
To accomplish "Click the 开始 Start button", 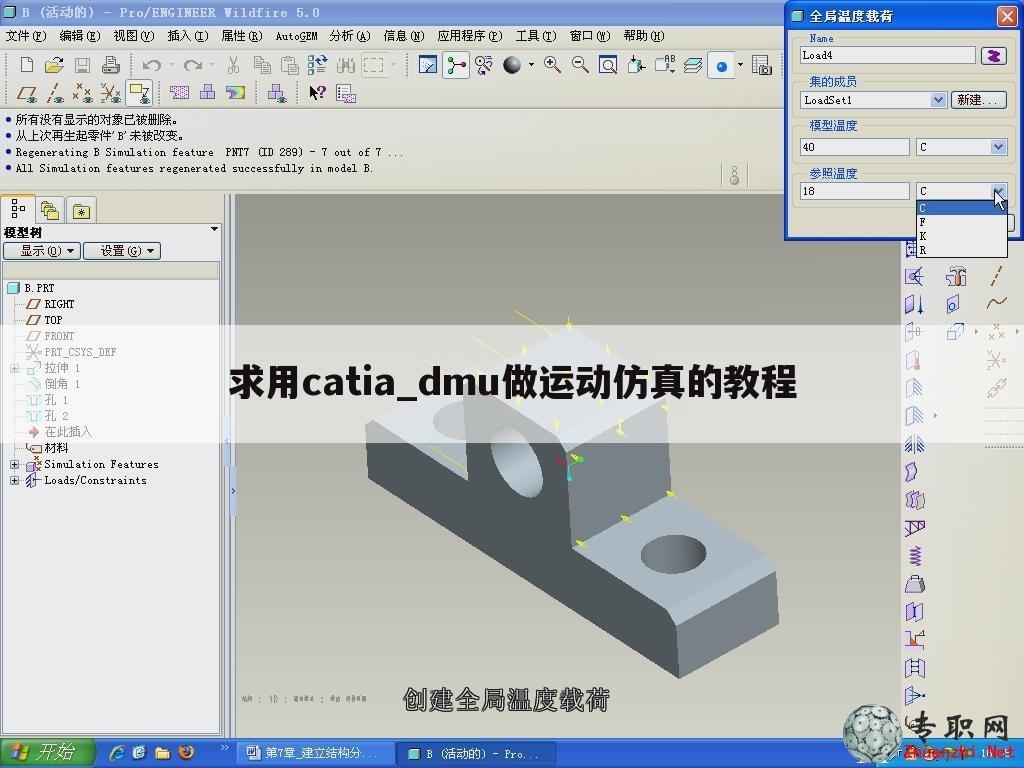I will point(48,753).
